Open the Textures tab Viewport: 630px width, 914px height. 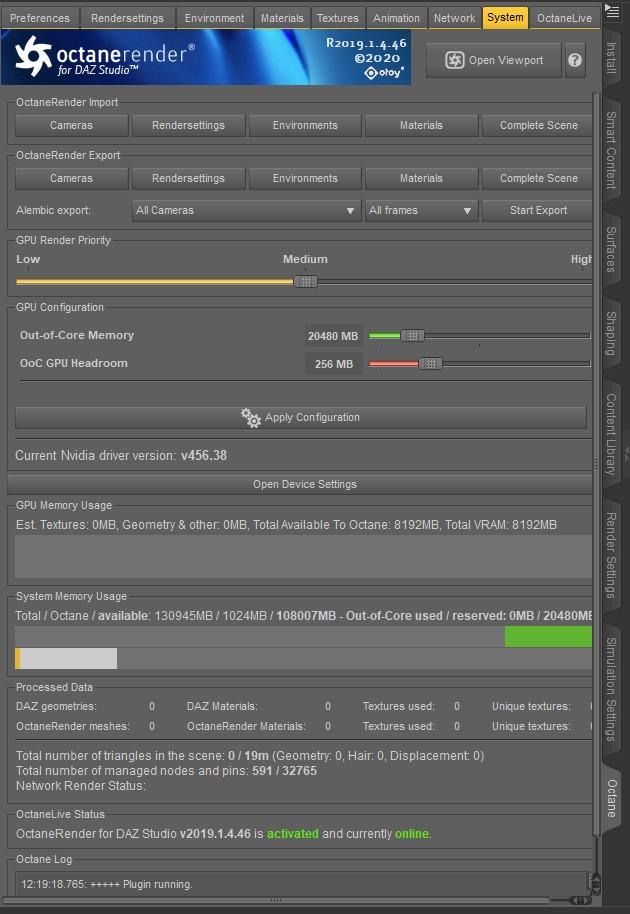(x=337, y=18)
